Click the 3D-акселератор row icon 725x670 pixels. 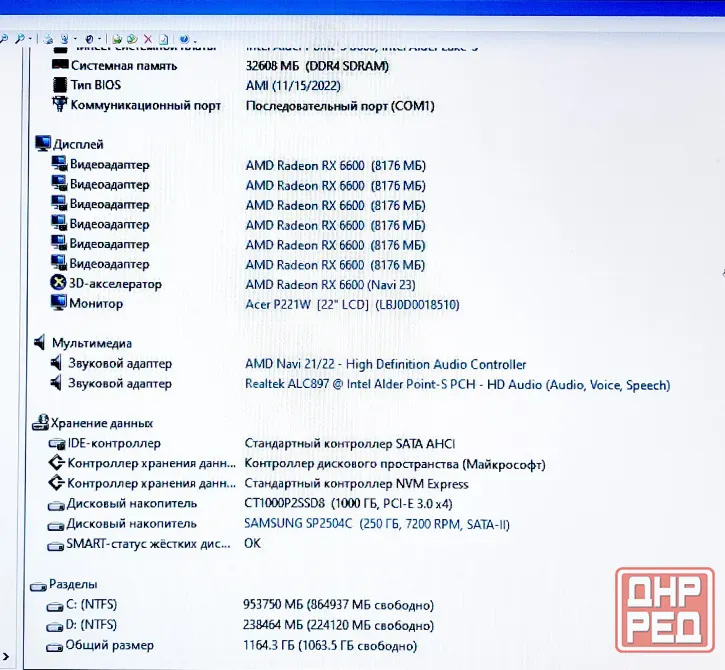click(58, 283)
